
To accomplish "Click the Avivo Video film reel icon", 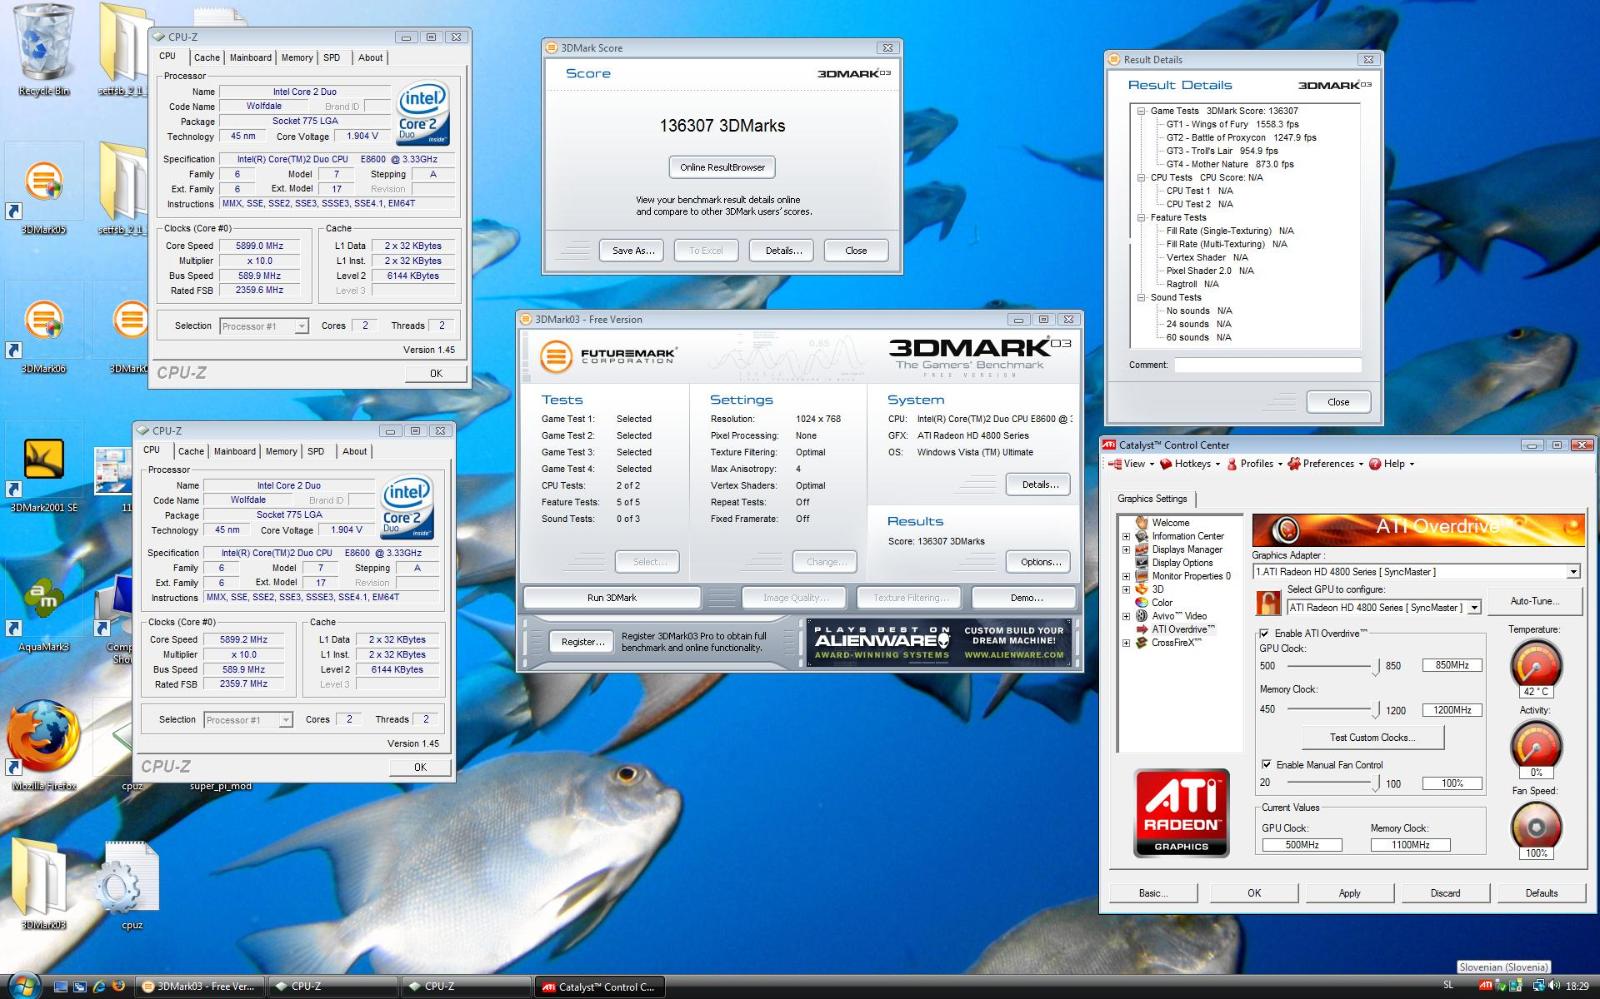I will (x=1141, y=615).
